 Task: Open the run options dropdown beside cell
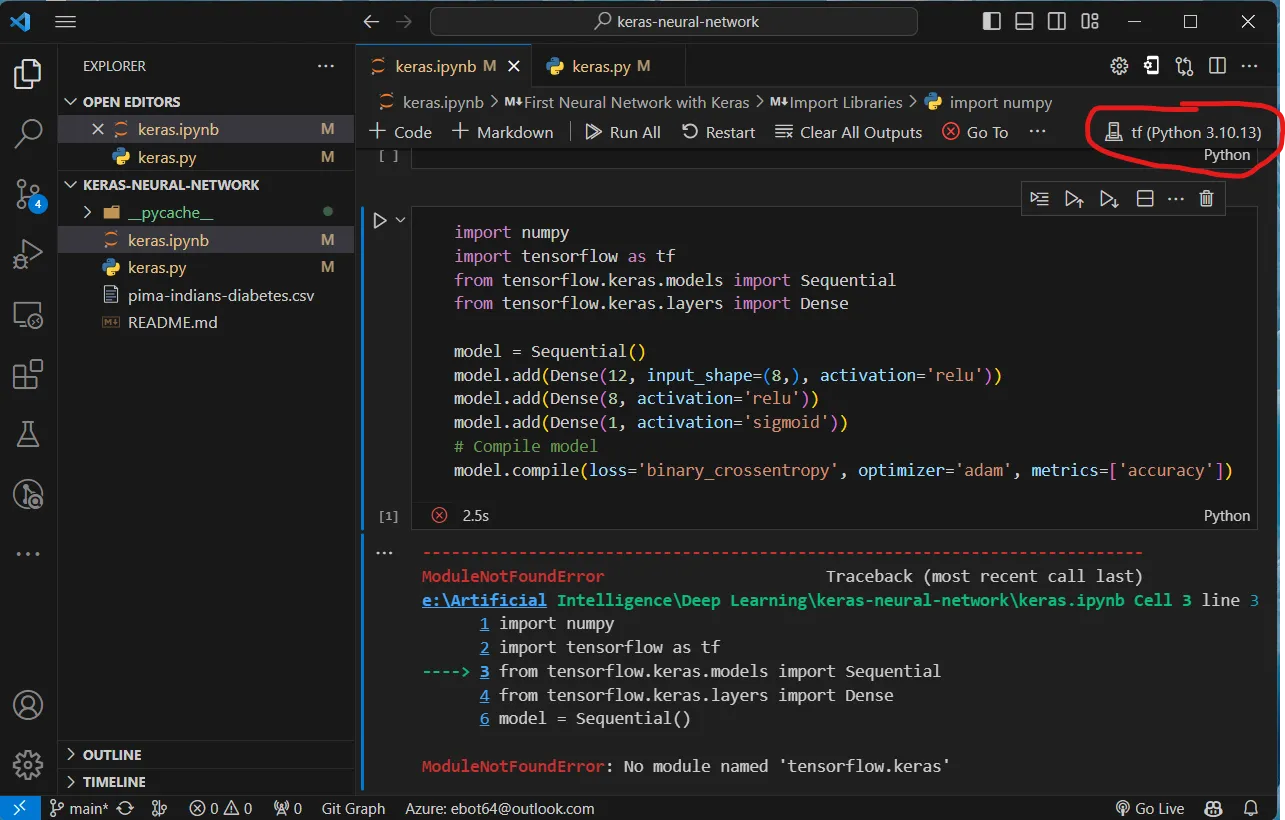pos(401,220)
